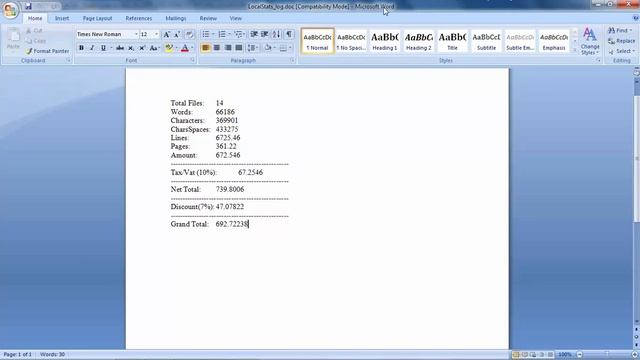Click the Paste button

13,40
